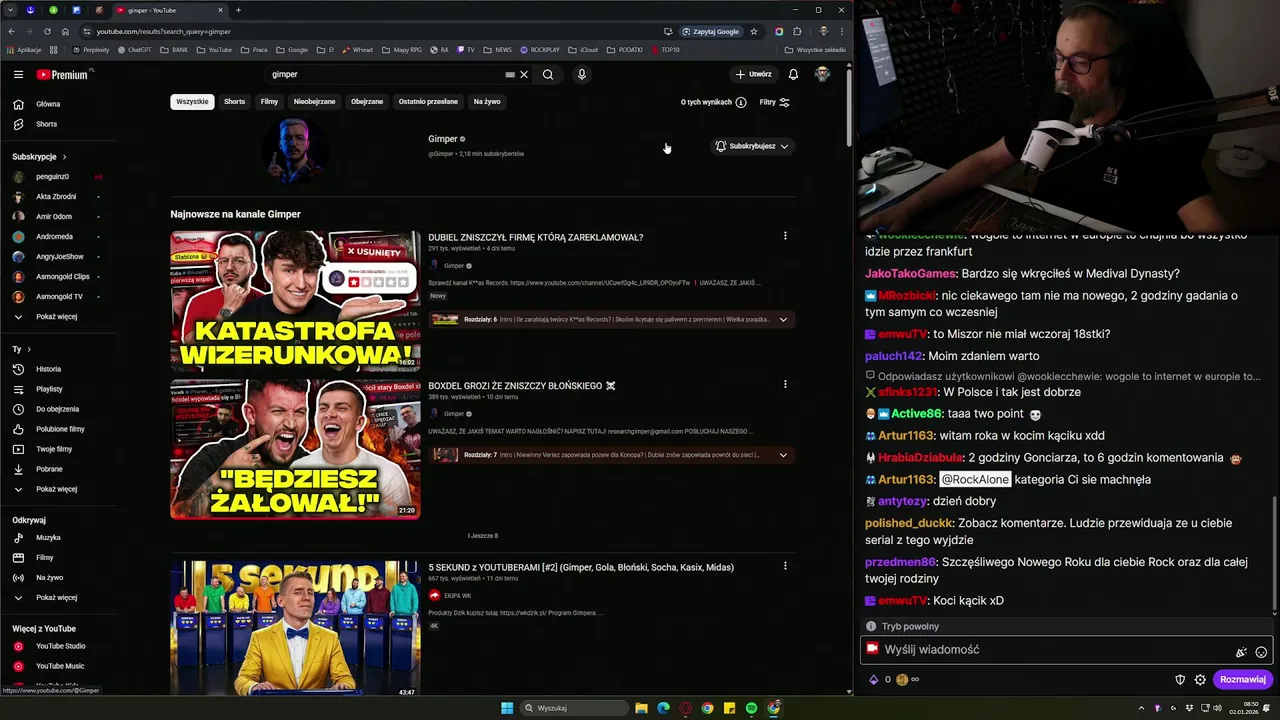Open options for DUBIEL ZNISZCZYŁ video

(x=785, y=236)
